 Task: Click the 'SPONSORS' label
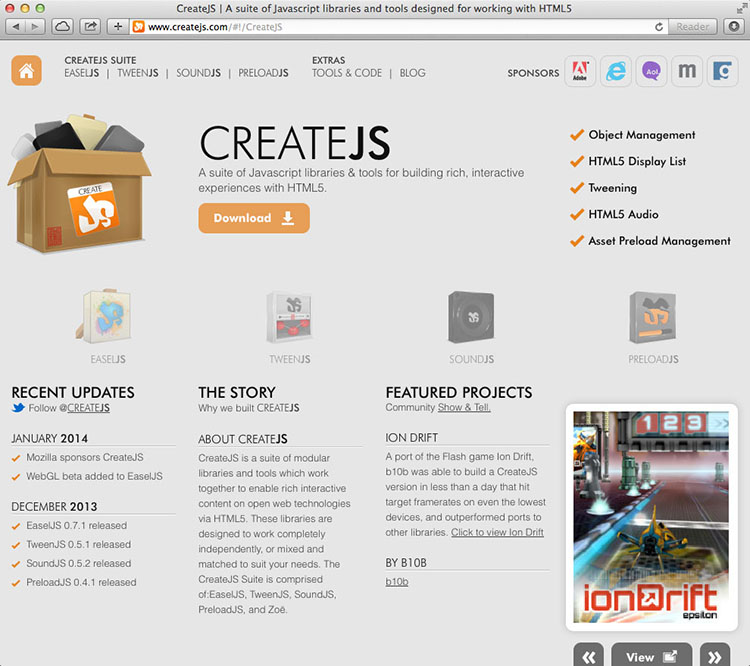tap(533, 73)
